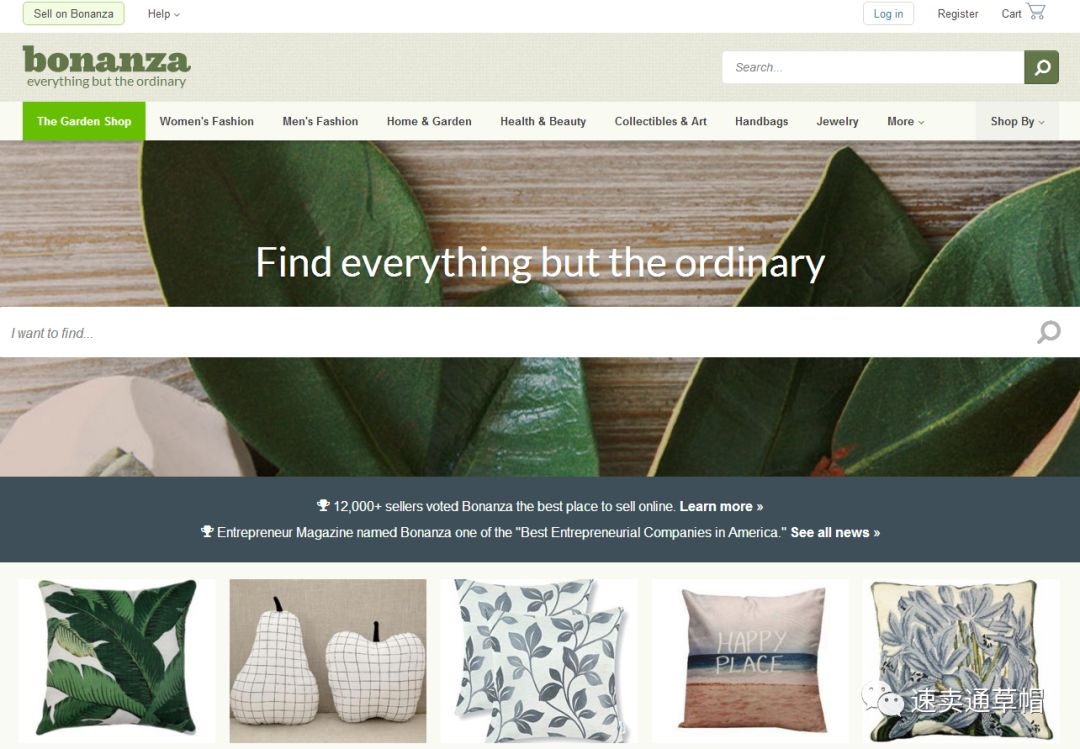
Task: Click the See all news link
Action: 835,533
